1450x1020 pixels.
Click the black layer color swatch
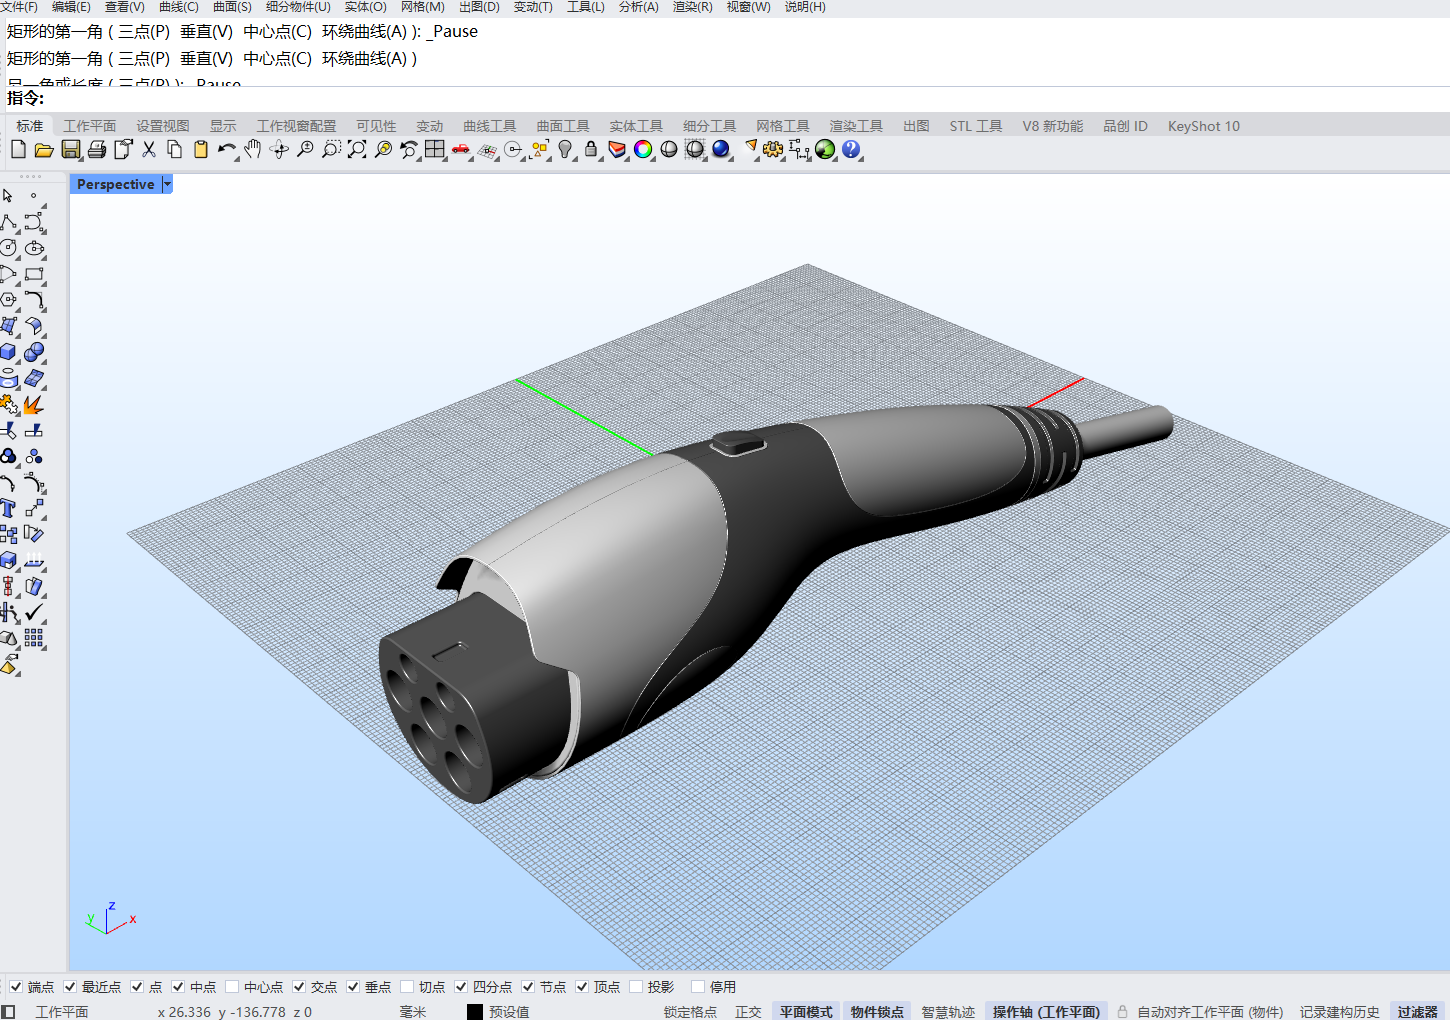click(x=475, y=1012)
